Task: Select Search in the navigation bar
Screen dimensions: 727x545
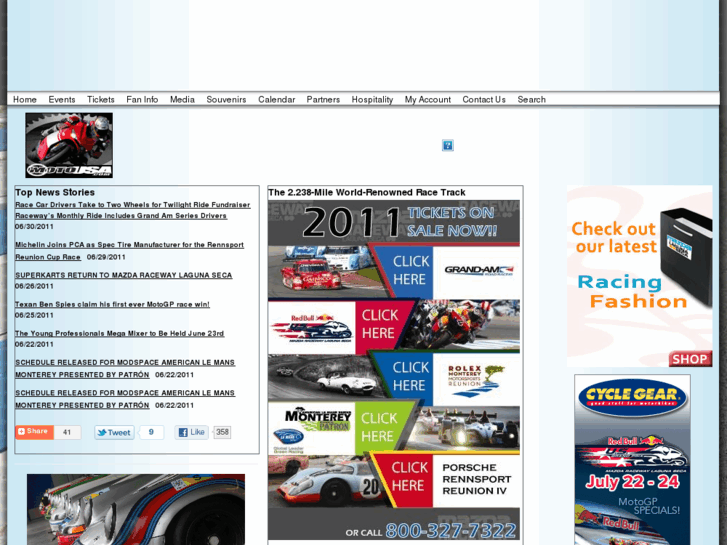Action: [x=531, y=99]
